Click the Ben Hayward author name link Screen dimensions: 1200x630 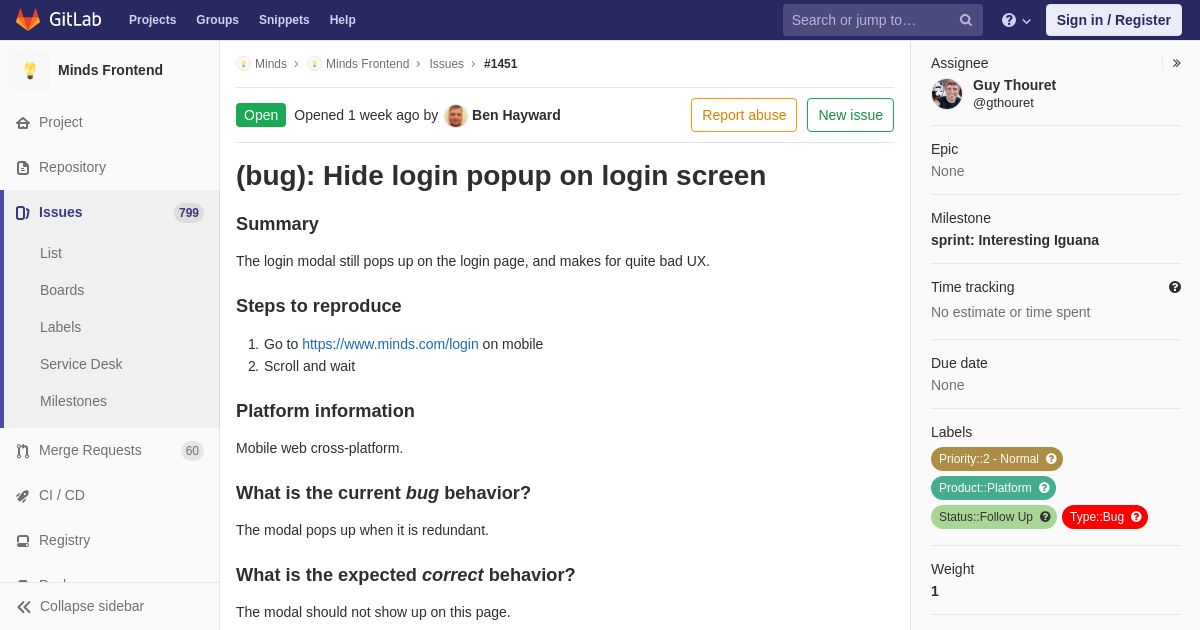(516, 115)
